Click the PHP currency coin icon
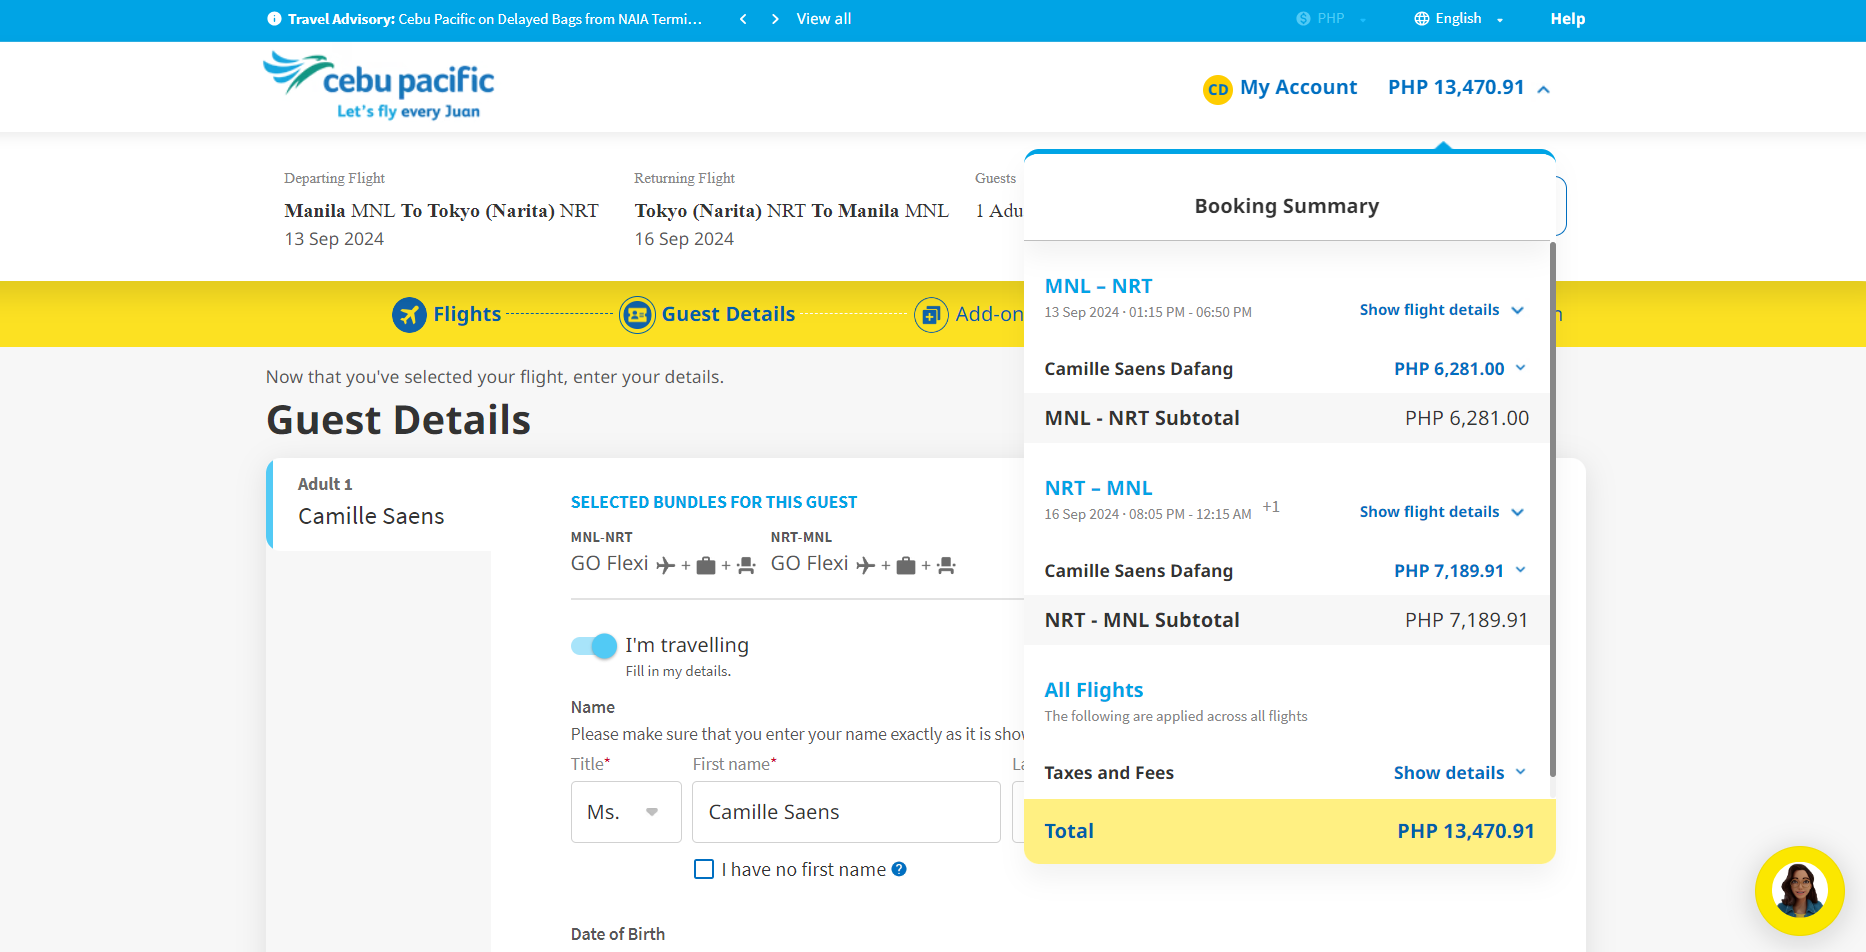The width and height of the screenshot is (1866, 952). tap(1303, 19)
